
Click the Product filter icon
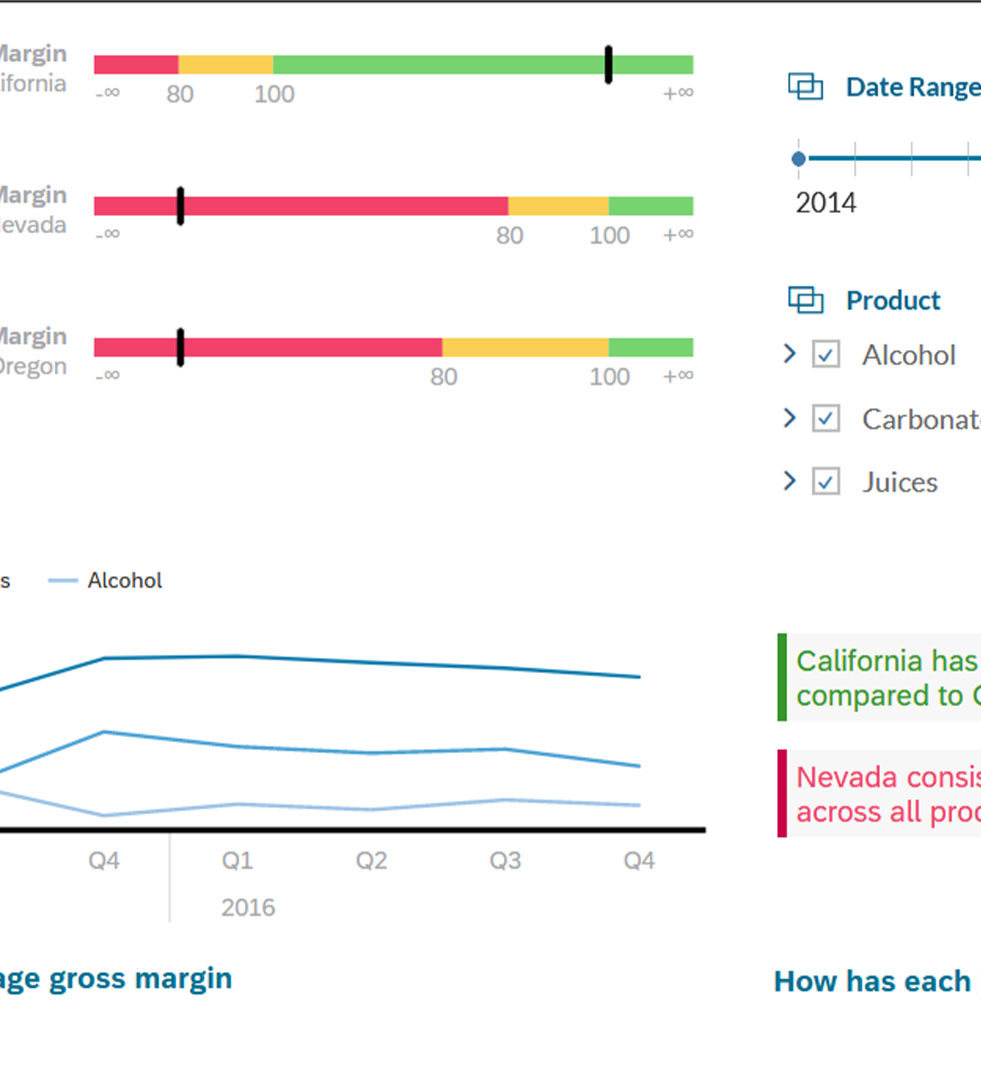tap(805, 300)
